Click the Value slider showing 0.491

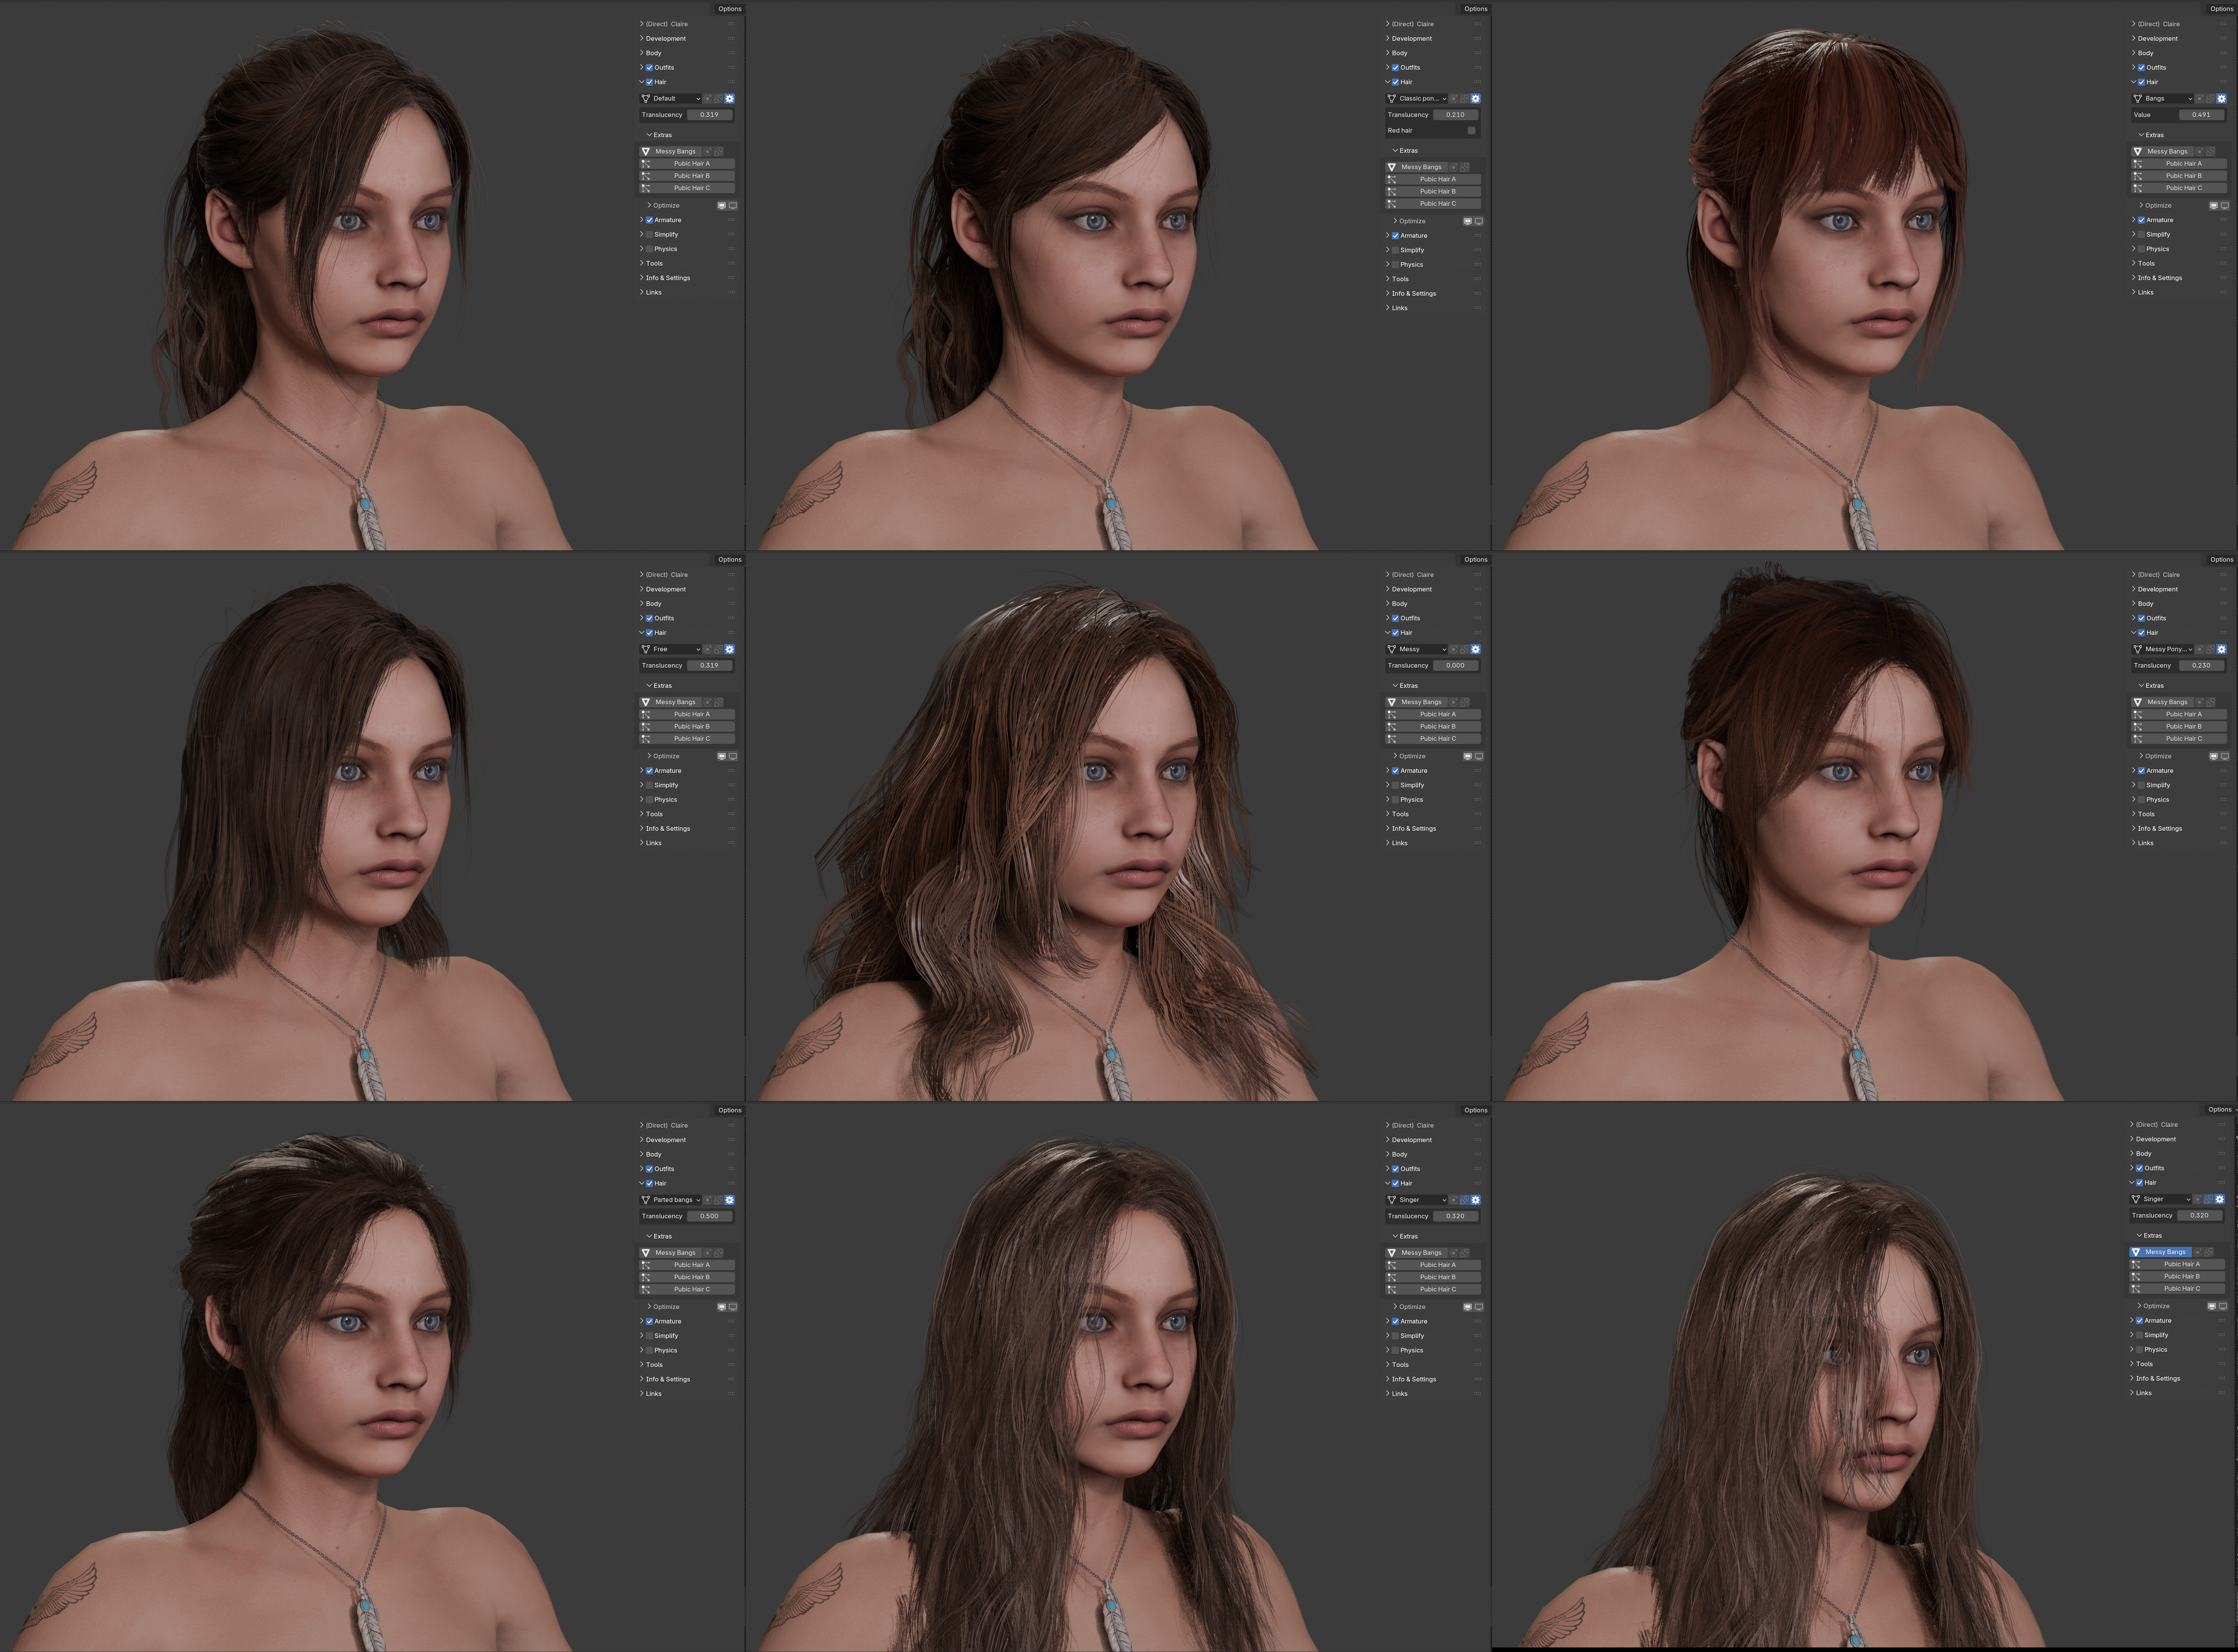pyautogui.click(x=2202, y=115)
